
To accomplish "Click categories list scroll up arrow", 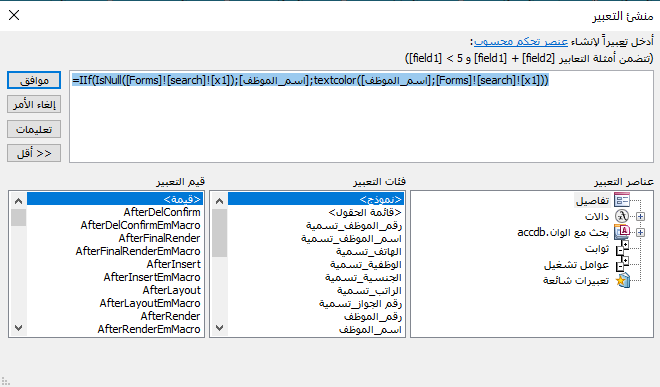I will pyautogui.click(x=219, y=201).
